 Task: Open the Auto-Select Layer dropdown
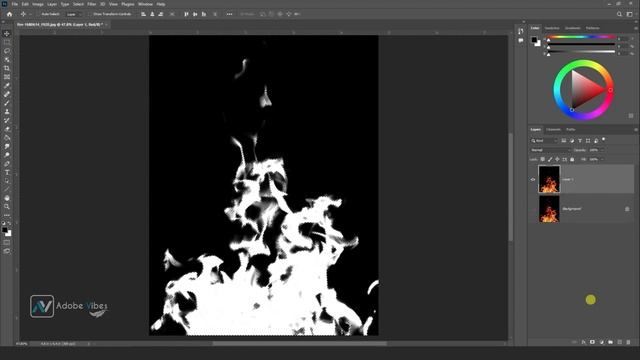tap(74, 14)
